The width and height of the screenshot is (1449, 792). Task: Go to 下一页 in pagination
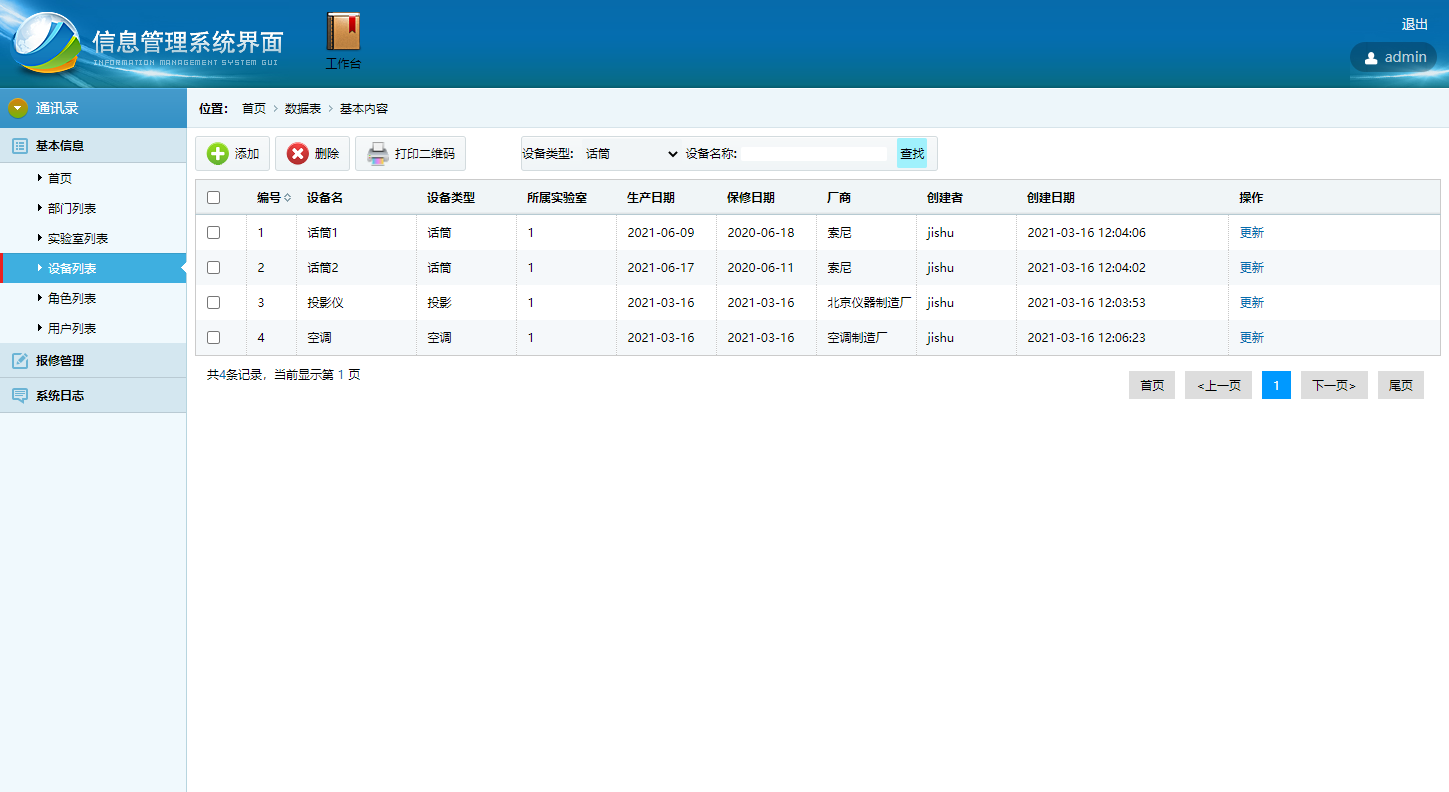[x=1333, y=386]
